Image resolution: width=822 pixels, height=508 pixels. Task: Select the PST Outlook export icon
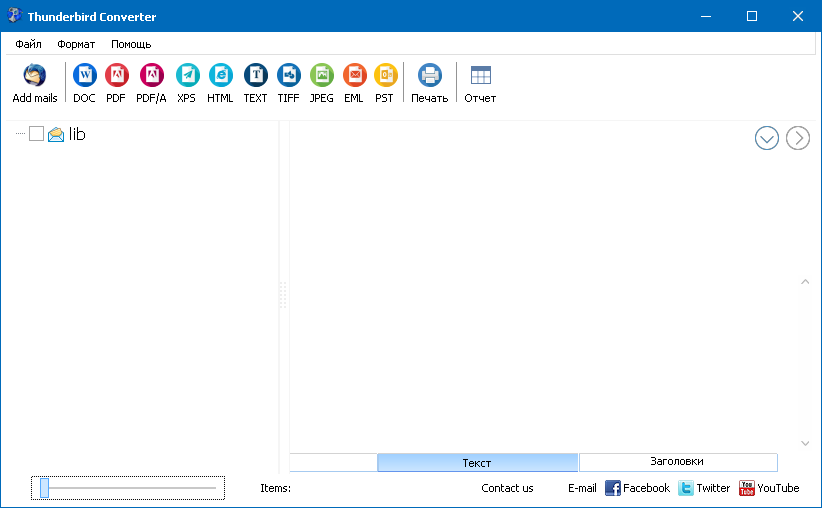point(385,75)
